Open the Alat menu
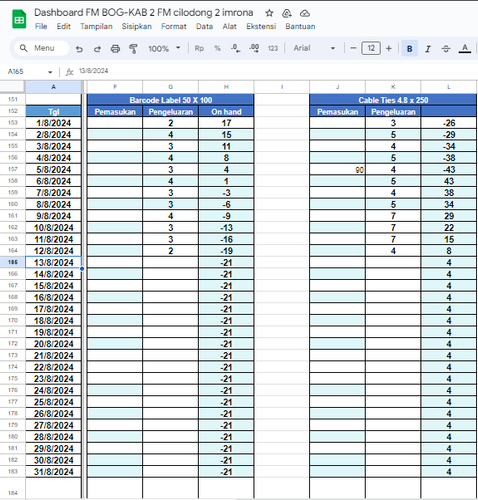 (x=229, y=26)
